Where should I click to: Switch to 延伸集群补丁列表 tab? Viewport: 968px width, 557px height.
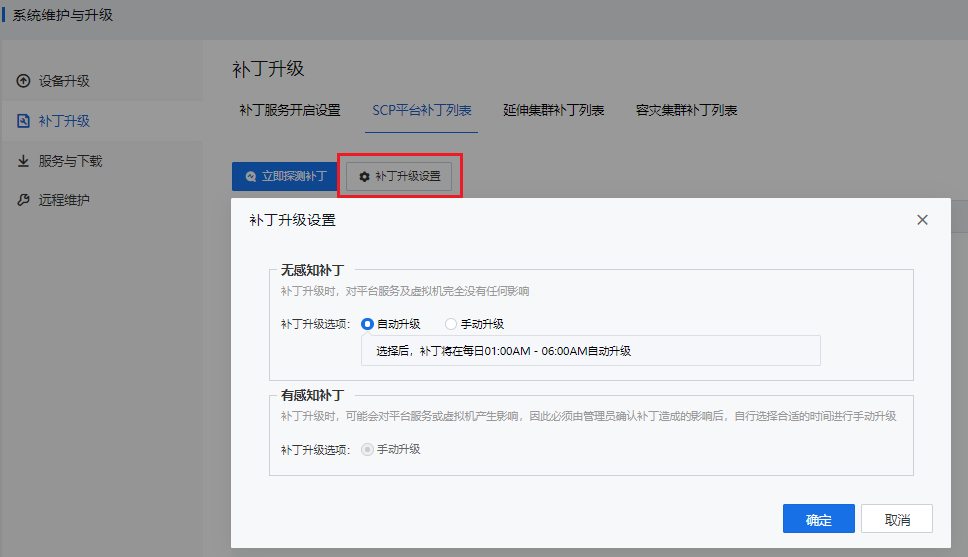tap(554, 111)
